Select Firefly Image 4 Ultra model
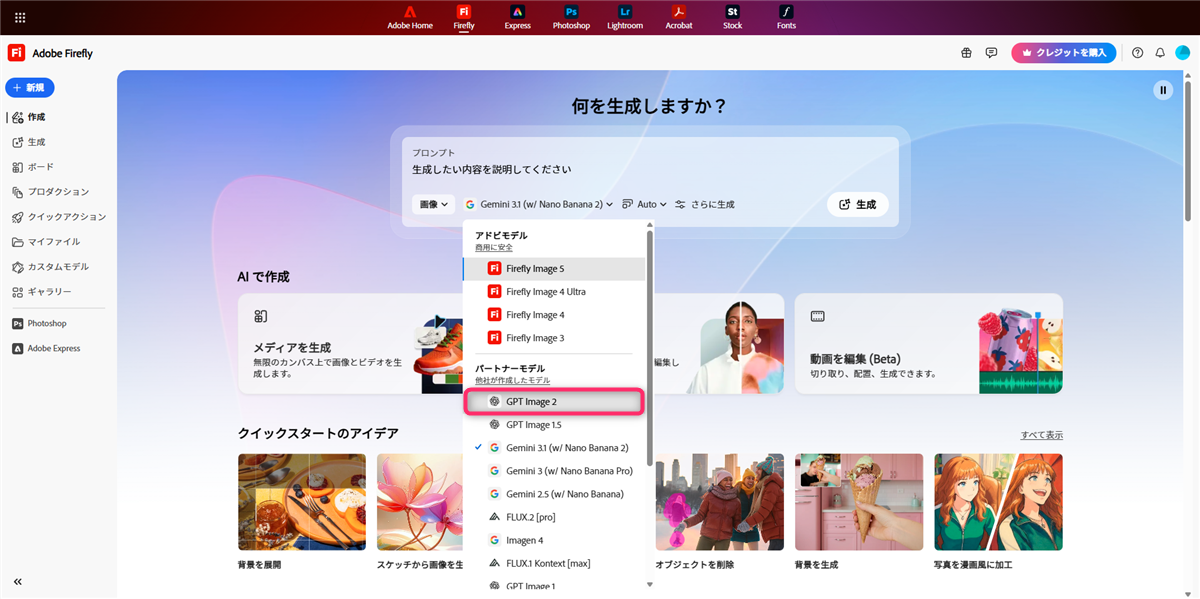Viewport: 1200px width, 599px height. 545,292
